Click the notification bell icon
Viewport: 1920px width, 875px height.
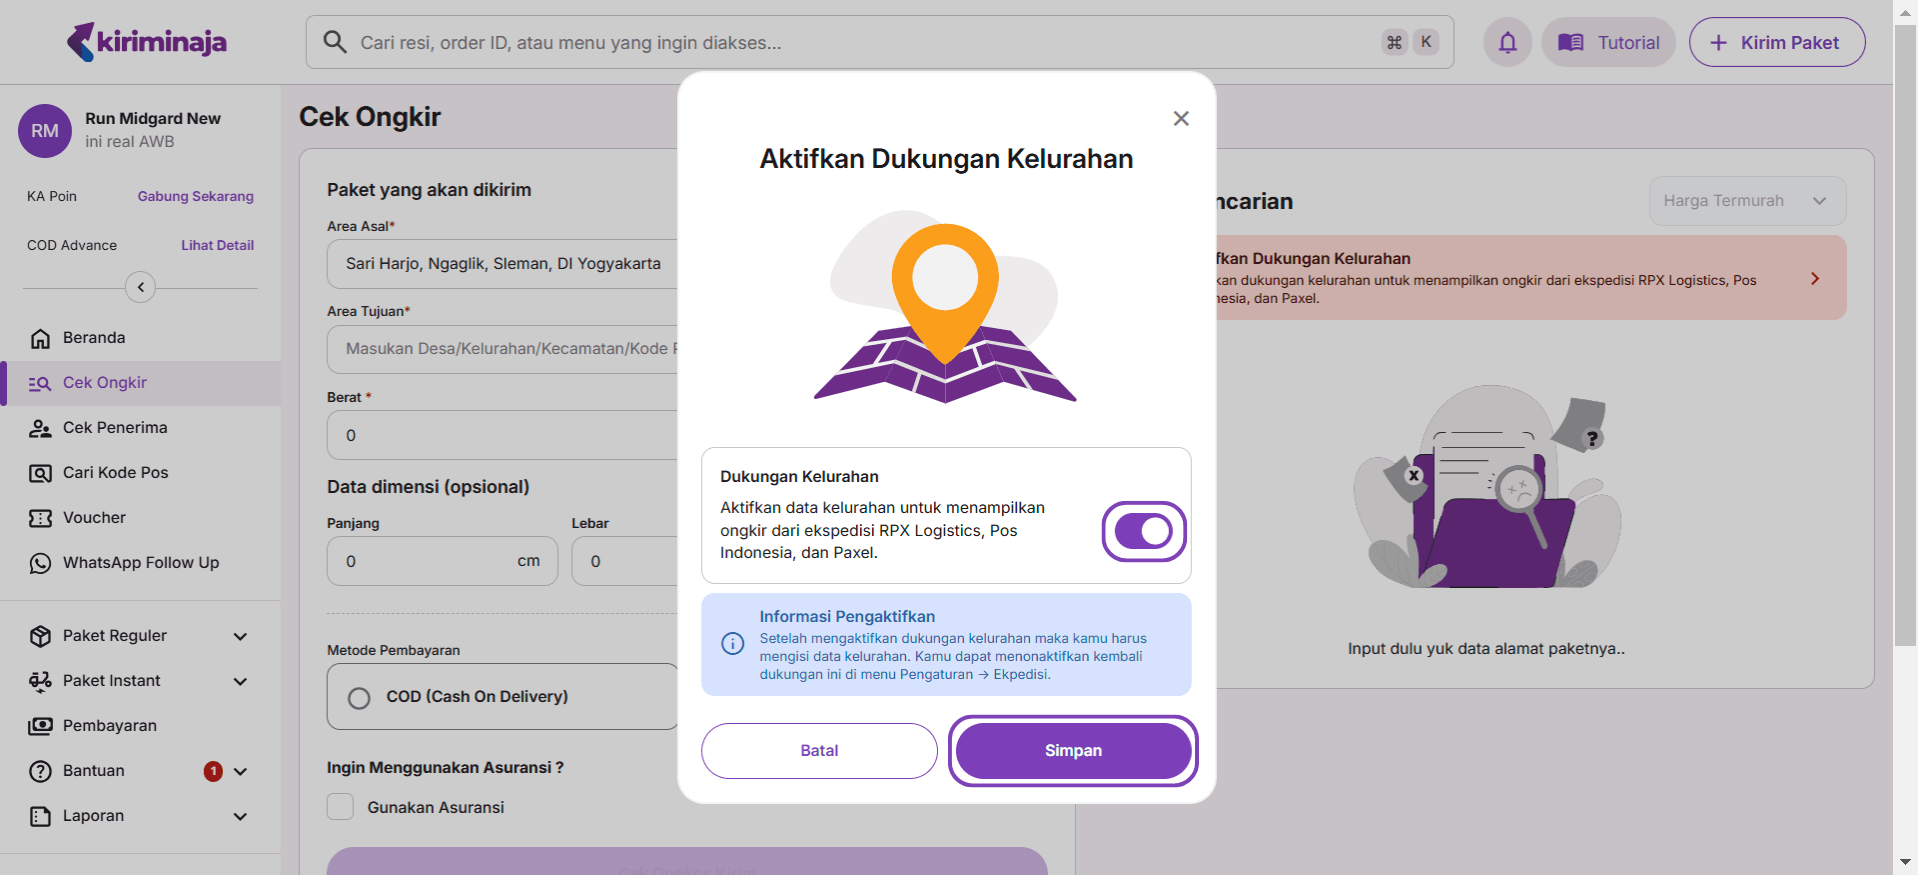1507,42
